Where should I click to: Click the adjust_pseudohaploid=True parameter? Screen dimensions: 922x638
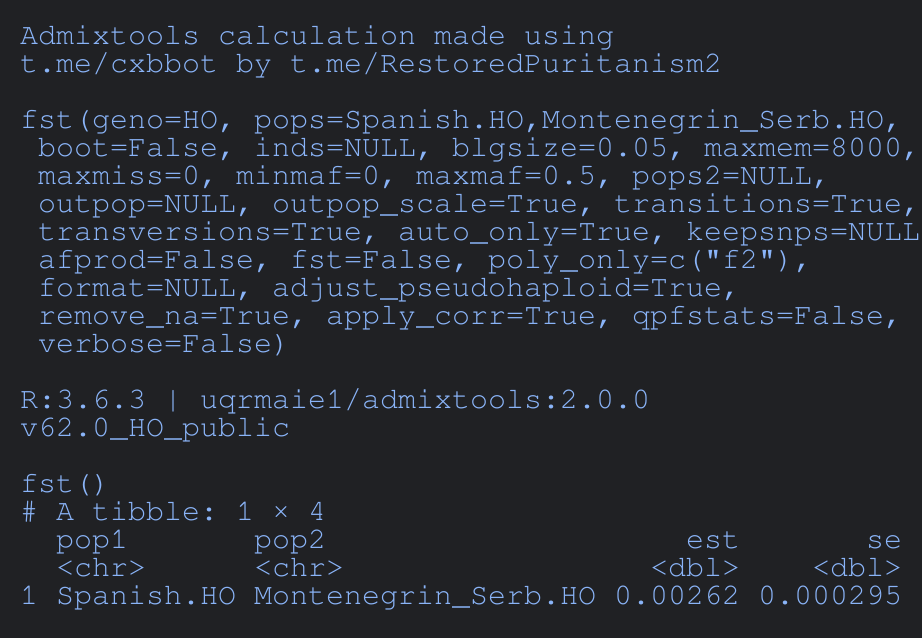pos(504,289)
